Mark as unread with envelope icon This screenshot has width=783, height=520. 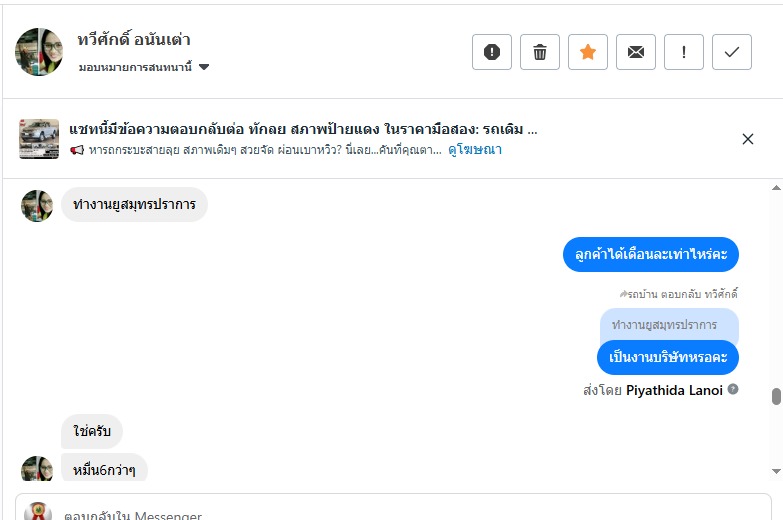tap(636, 52)
